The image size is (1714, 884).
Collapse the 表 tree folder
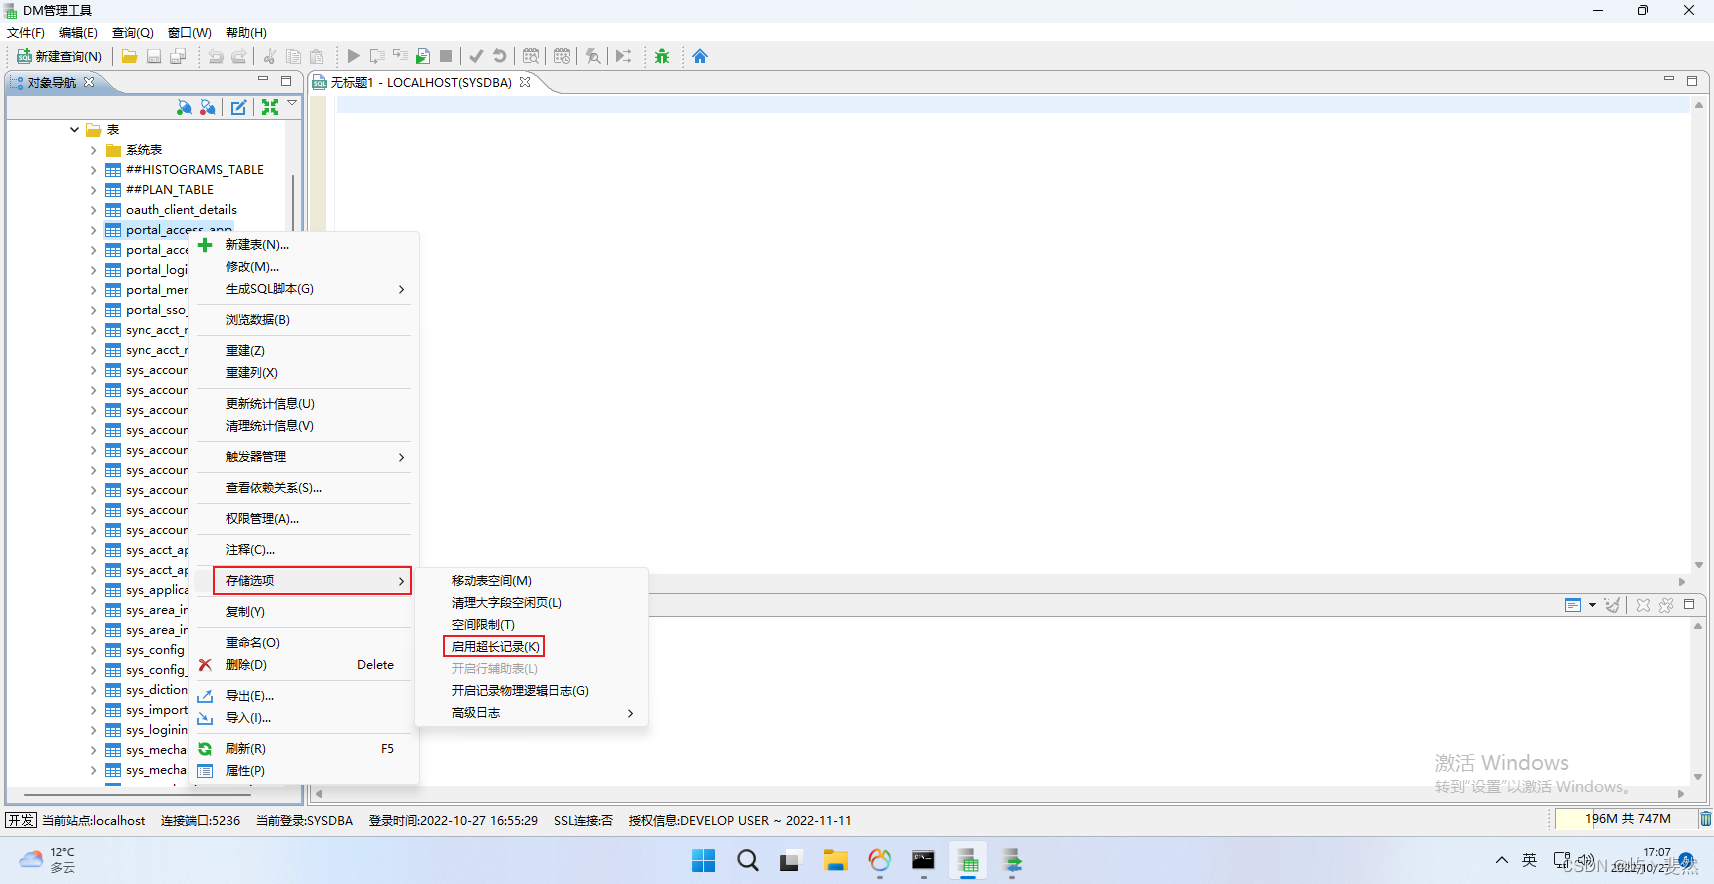pos(74,130)
